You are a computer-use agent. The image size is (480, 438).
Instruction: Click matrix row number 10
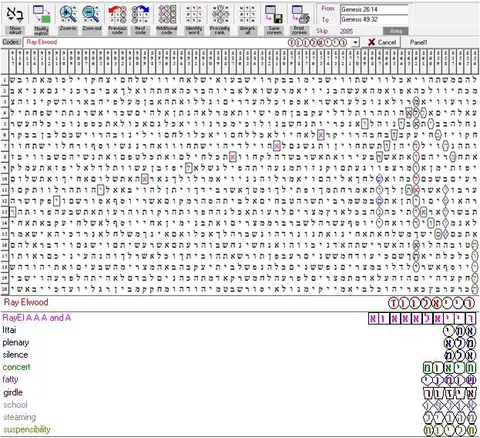4,179
